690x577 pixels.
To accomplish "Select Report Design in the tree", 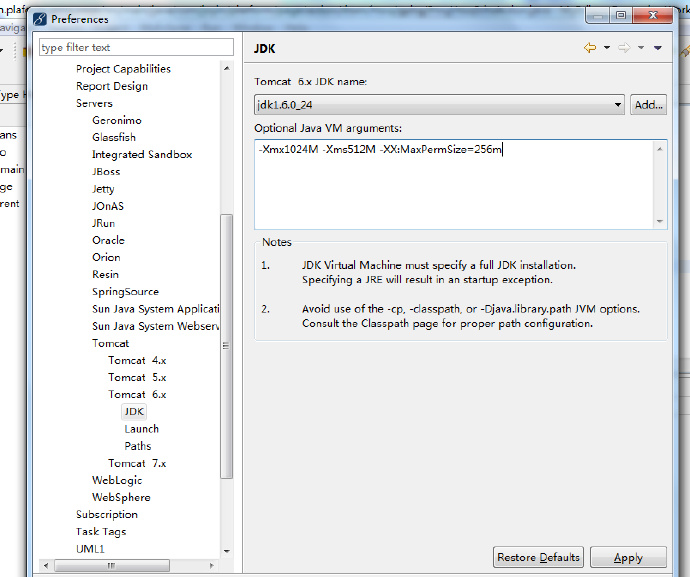I will point(112,86).
